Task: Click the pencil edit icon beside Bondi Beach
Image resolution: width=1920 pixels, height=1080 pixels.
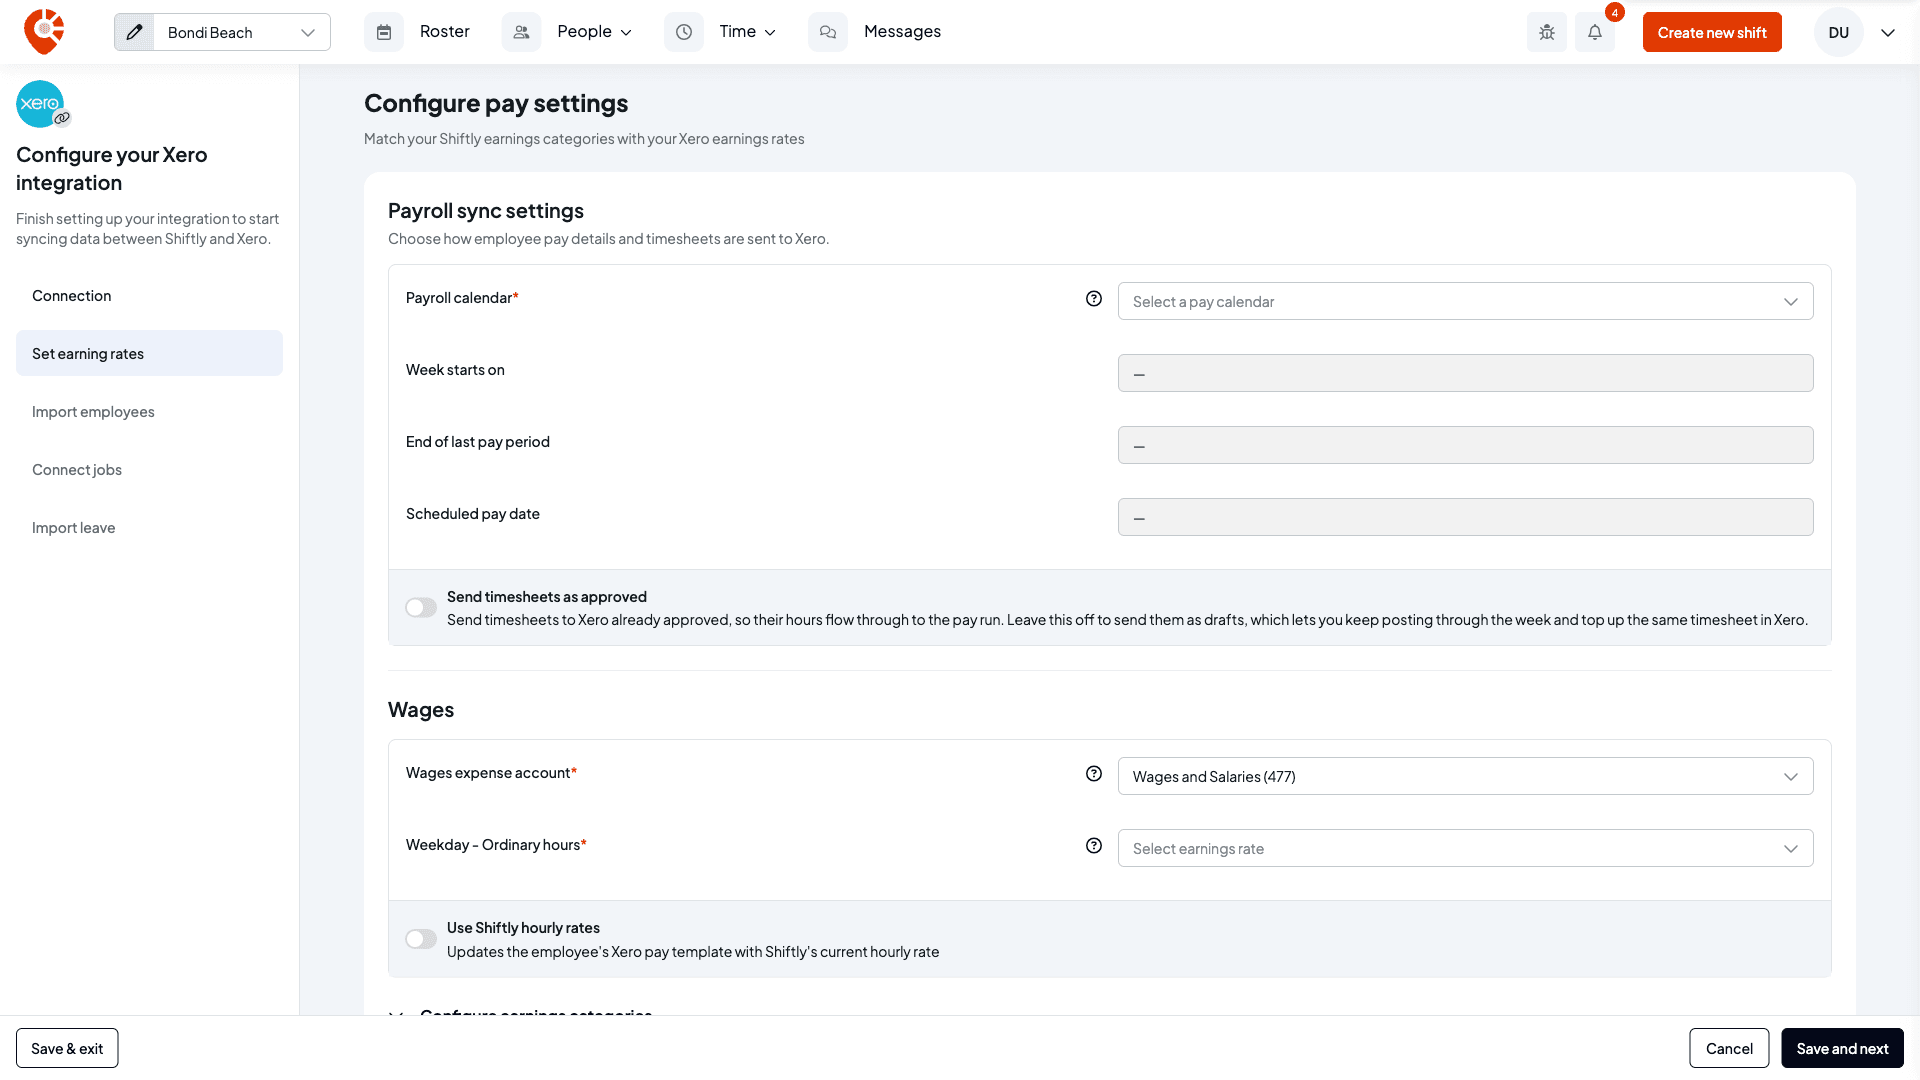Action: tap(134, 32)
